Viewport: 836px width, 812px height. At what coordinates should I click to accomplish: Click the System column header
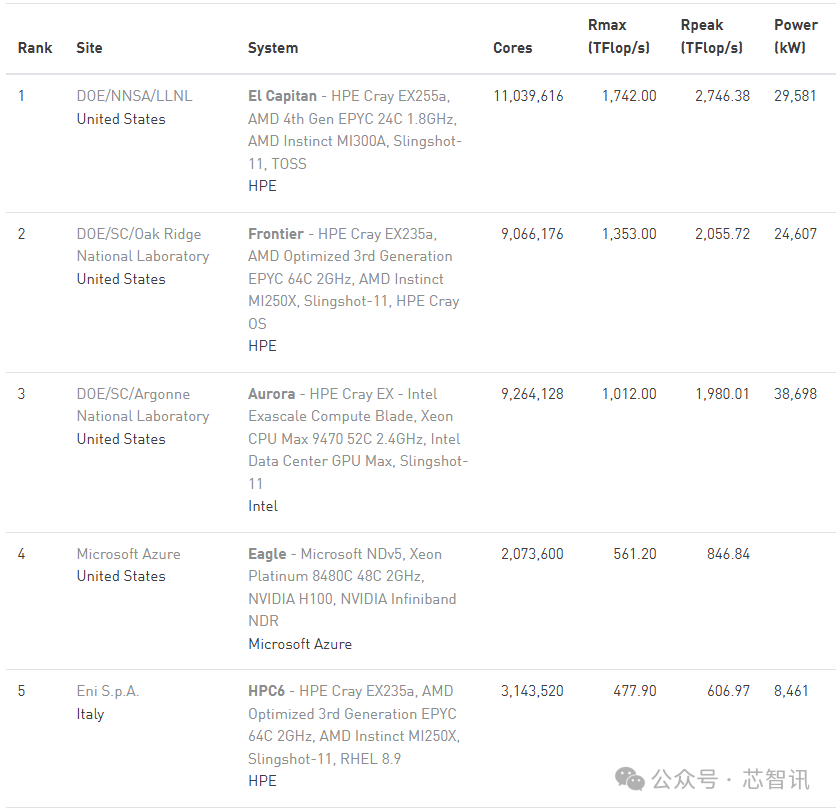[x=273, y=48]
